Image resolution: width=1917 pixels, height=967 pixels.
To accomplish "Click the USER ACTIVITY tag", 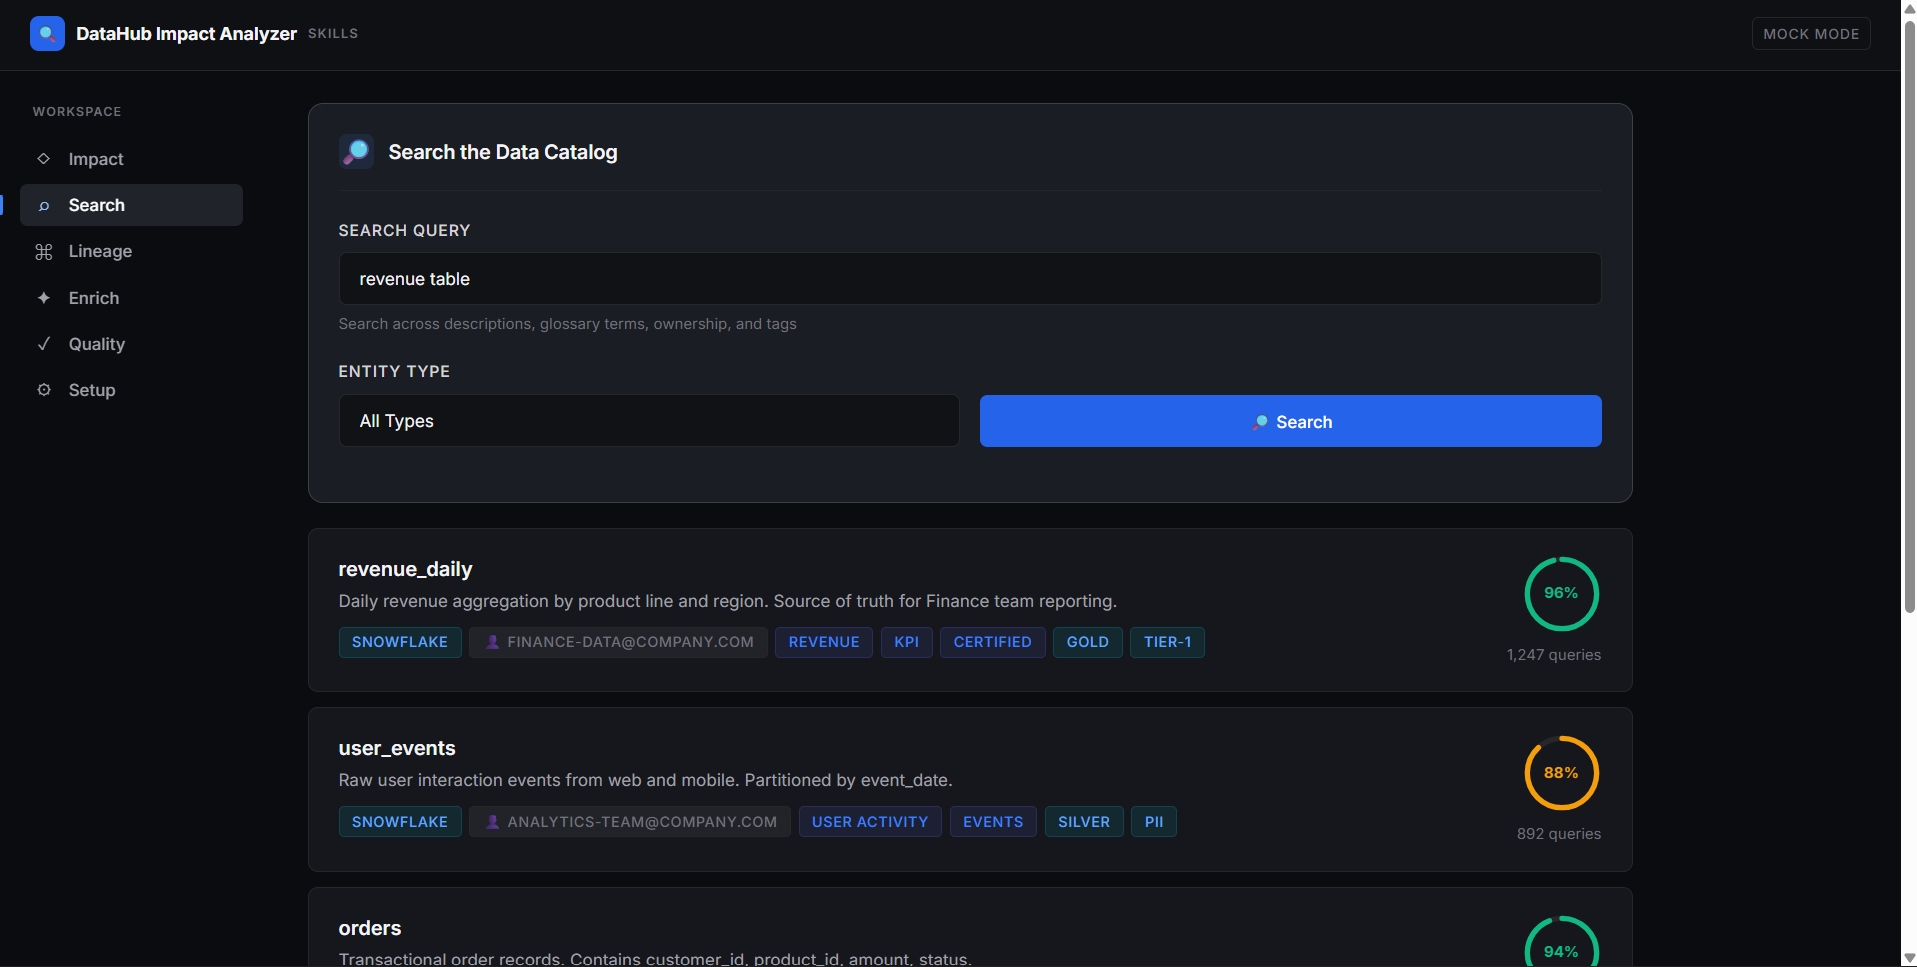I will click(x=870, y=822).
